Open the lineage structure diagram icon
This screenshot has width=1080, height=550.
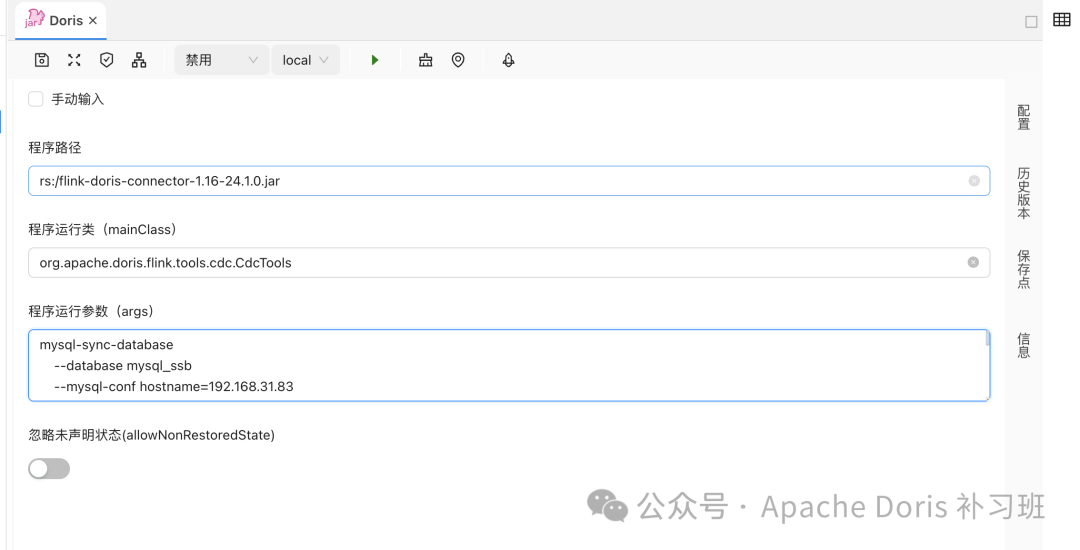click(139, 60)
